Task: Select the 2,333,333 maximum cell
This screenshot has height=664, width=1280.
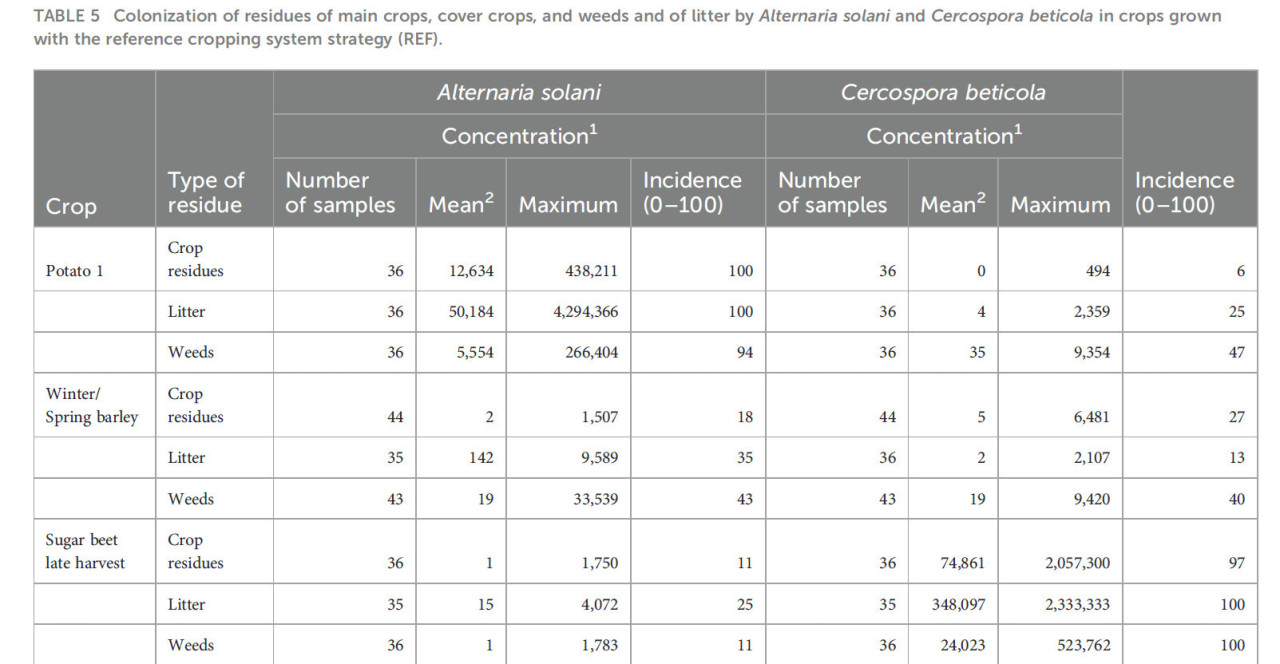Action: point(1077,604)
